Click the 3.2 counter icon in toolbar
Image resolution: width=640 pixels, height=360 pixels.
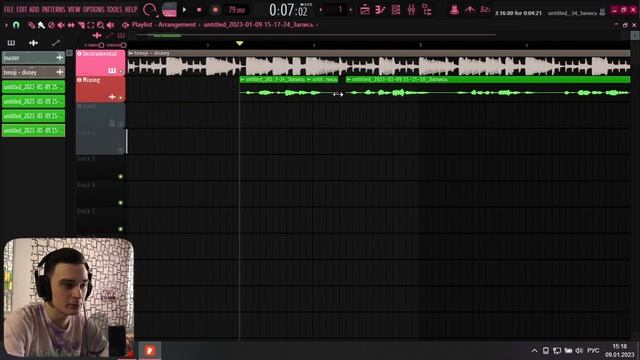pos(484,10)
